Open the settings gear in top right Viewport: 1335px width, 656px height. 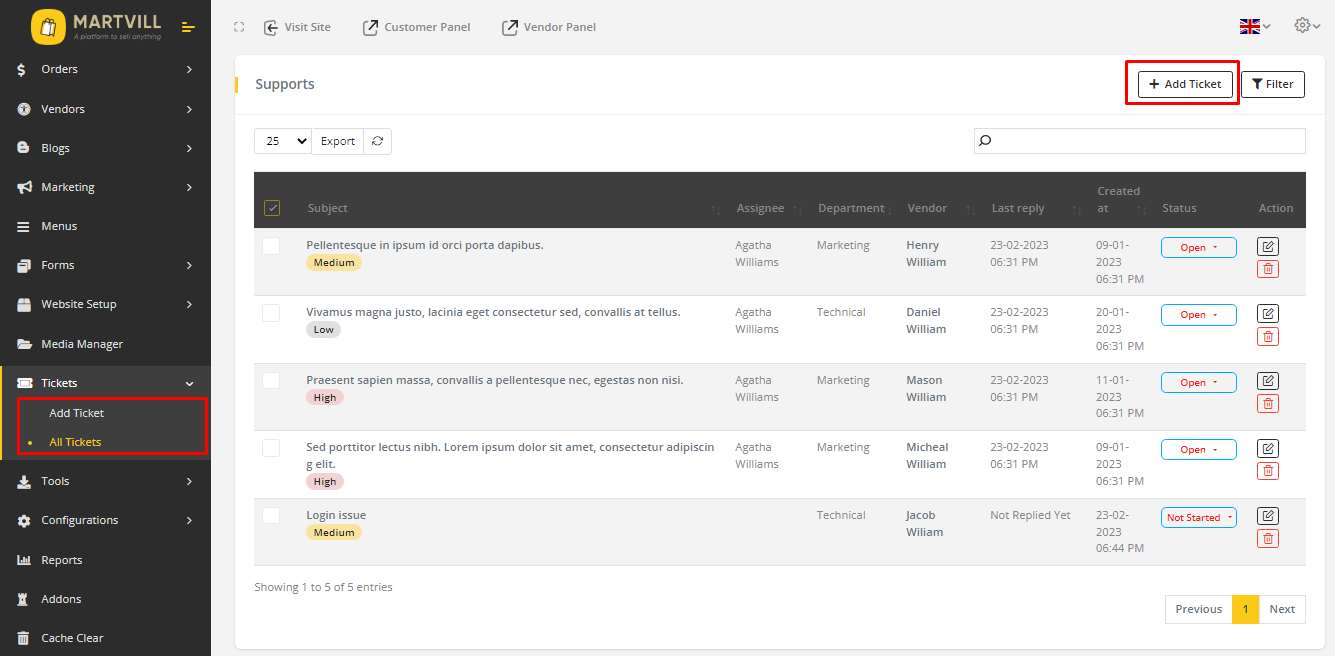(x=1306, y=26)
